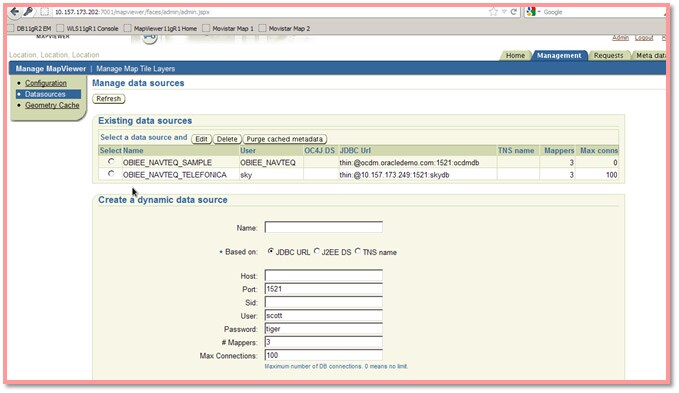The width and height of the screenshot is (679, 393).
Task: Click the OC4J DS column header
Action: point(320,151)
